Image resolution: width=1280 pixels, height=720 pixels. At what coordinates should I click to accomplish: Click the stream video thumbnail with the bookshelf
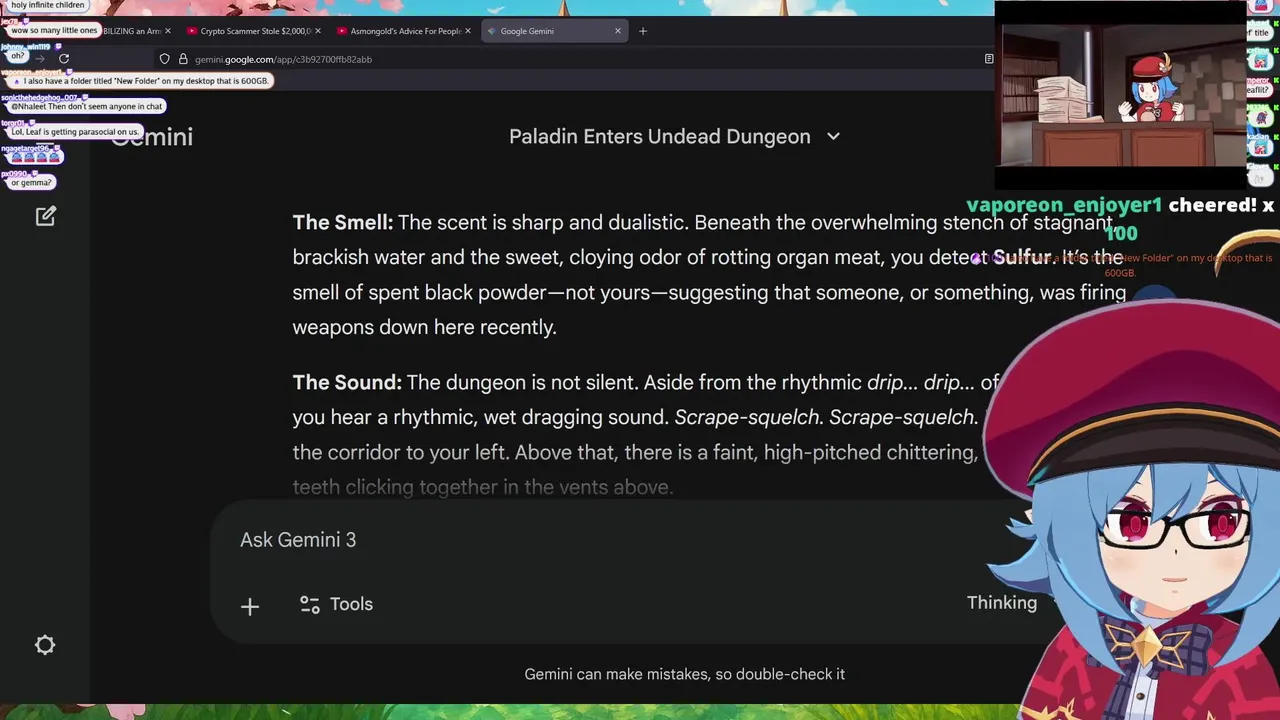(1120, 95)
